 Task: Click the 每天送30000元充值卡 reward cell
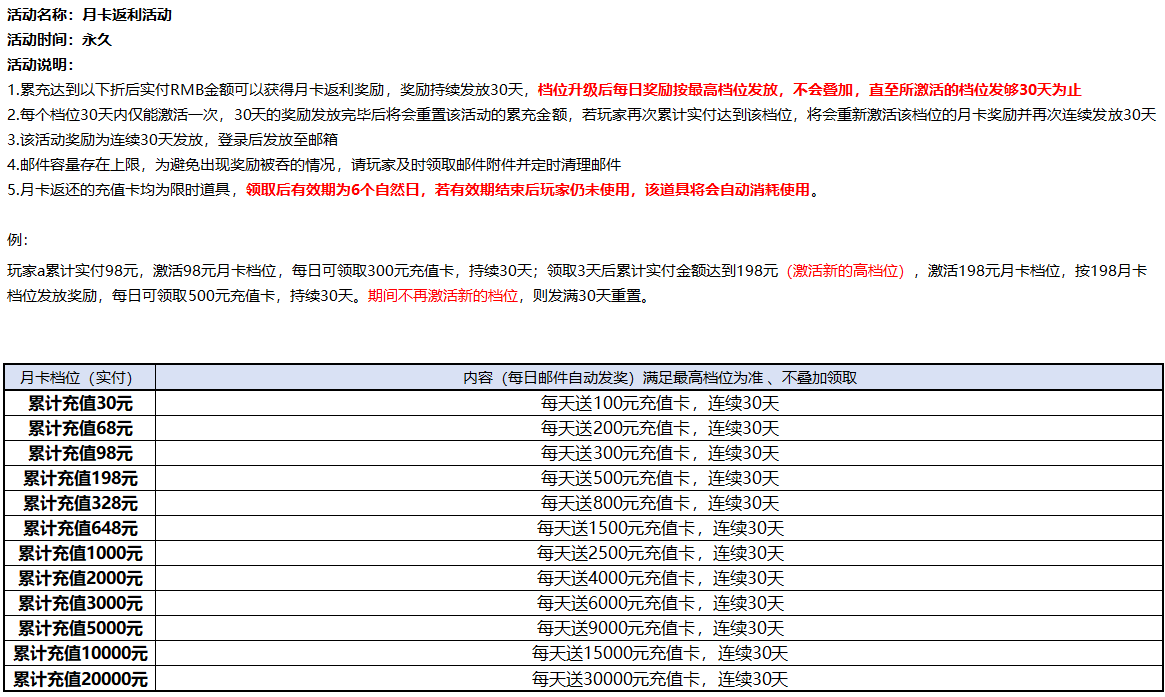coord(659,679)
